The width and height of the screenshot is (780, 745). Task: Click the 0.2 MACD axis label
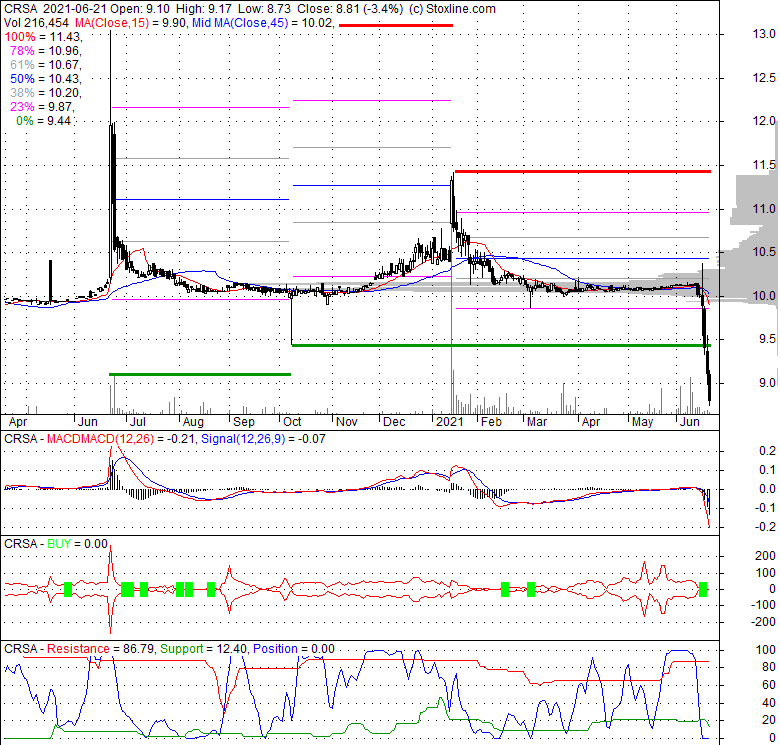[x=768, y=451]
